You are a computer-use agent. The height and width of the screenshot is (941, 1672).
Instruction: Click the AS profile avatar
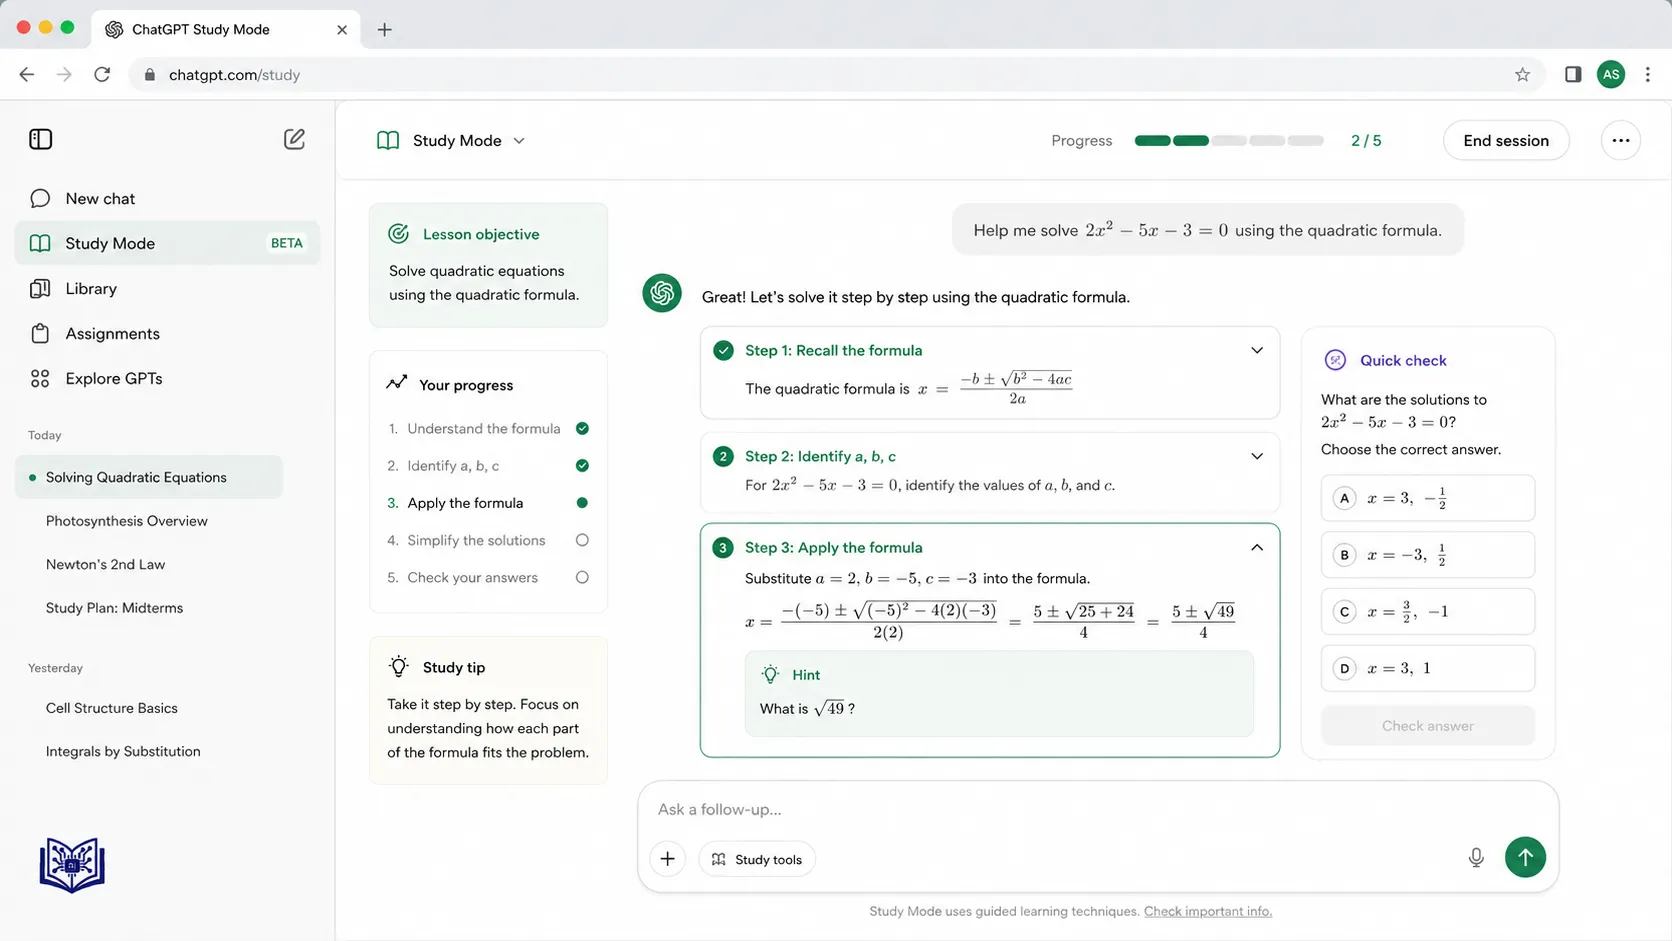(1611, 74)
